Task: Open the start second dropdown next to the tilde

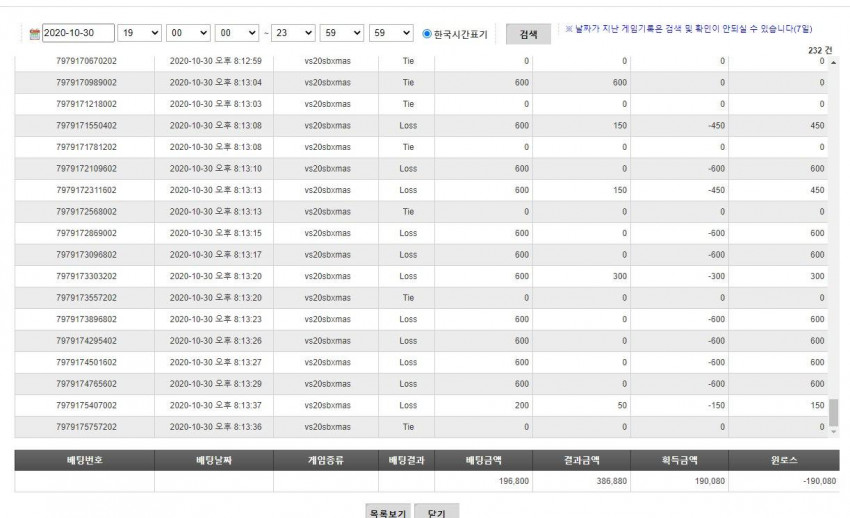Action: tap(237, 33)
